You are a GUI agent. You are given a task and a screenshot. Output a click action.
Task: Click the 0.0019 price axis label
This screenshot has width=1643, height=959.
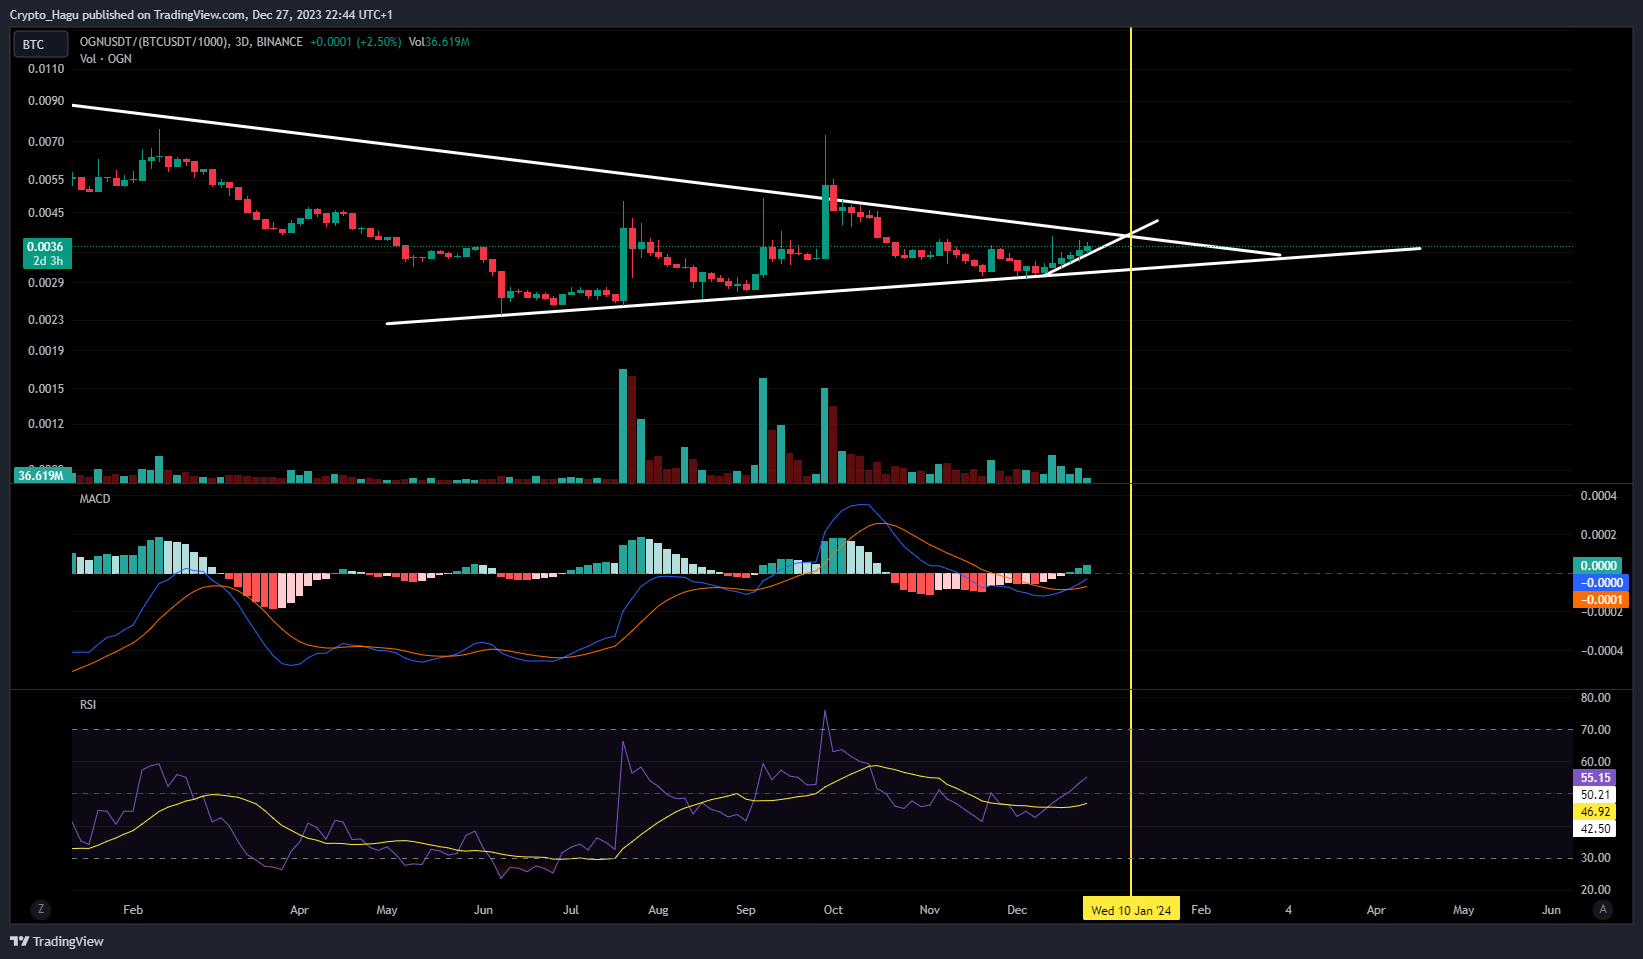tap(46, 351)
